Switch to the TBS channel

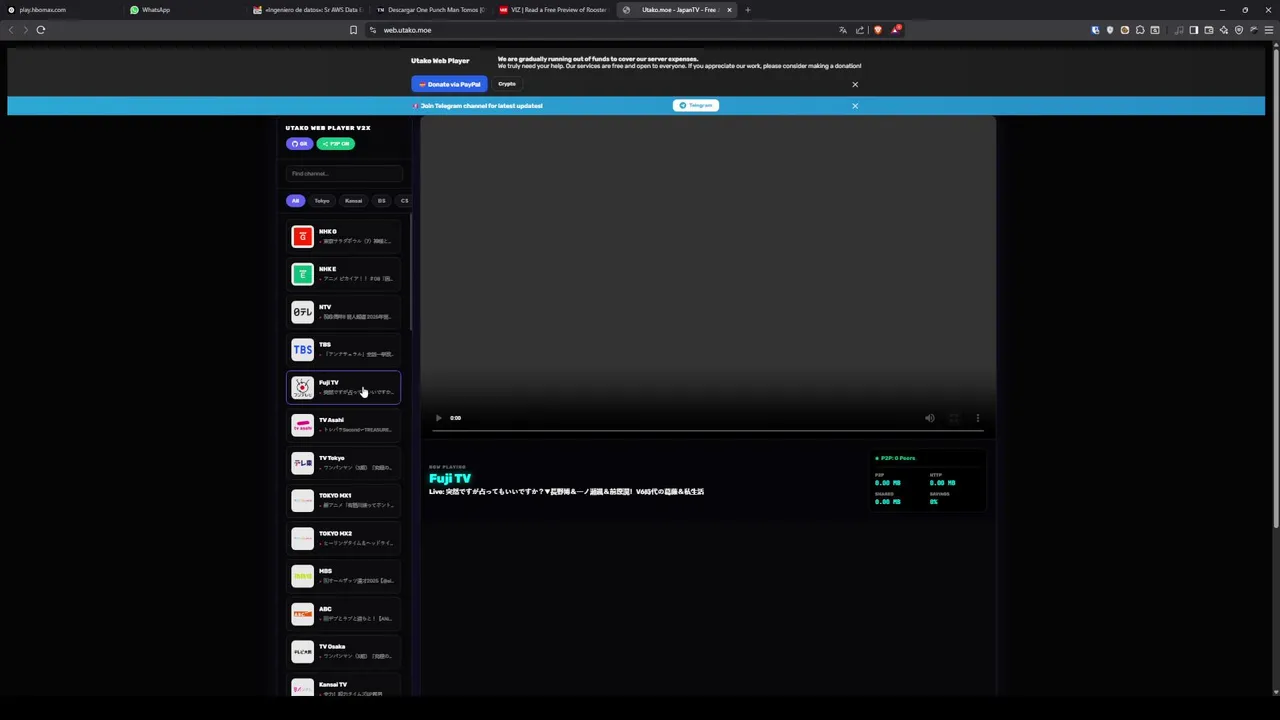tap(343, 349)
